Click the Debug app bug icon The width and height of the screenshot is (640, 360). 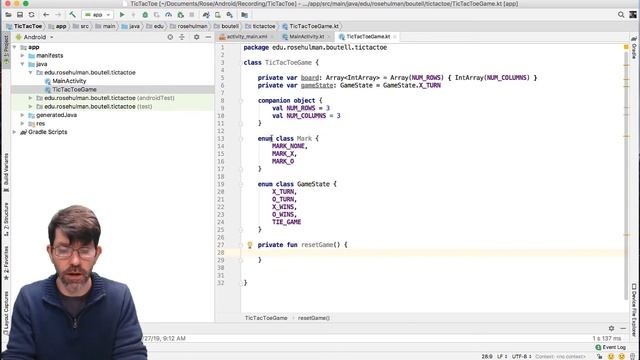click(145, 15)
